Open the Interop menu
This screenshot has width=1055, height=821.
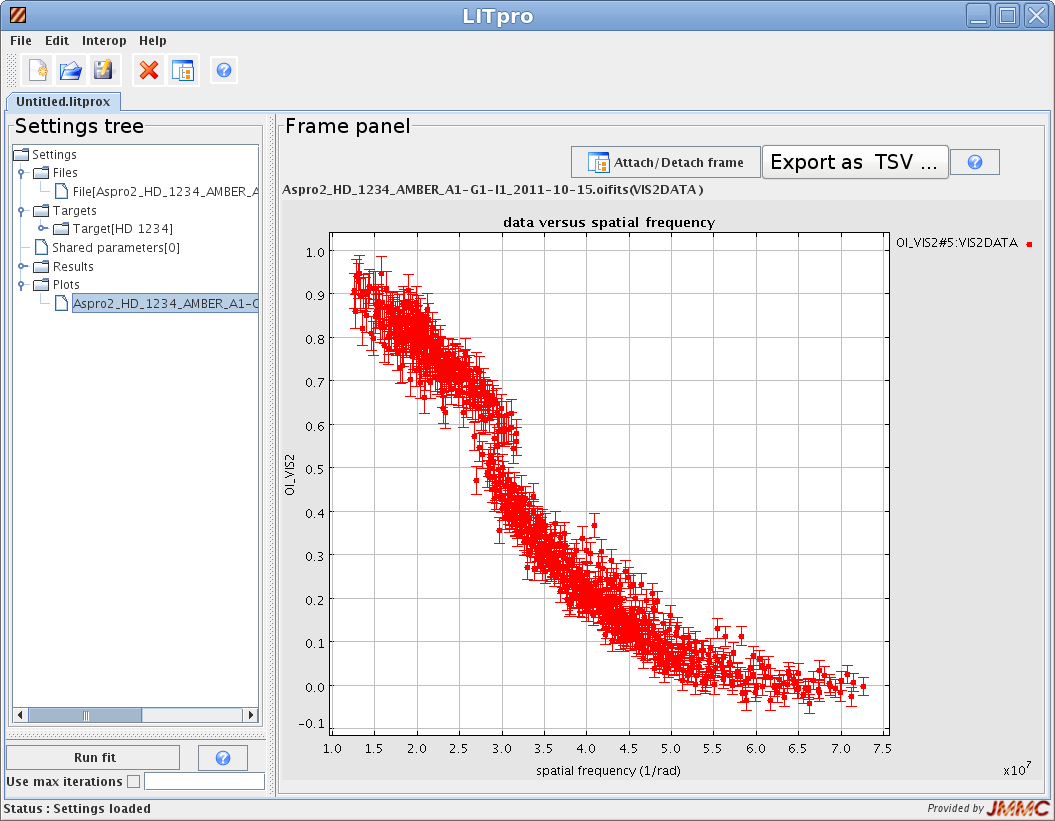pyautogui.click(x=104, y=40)
